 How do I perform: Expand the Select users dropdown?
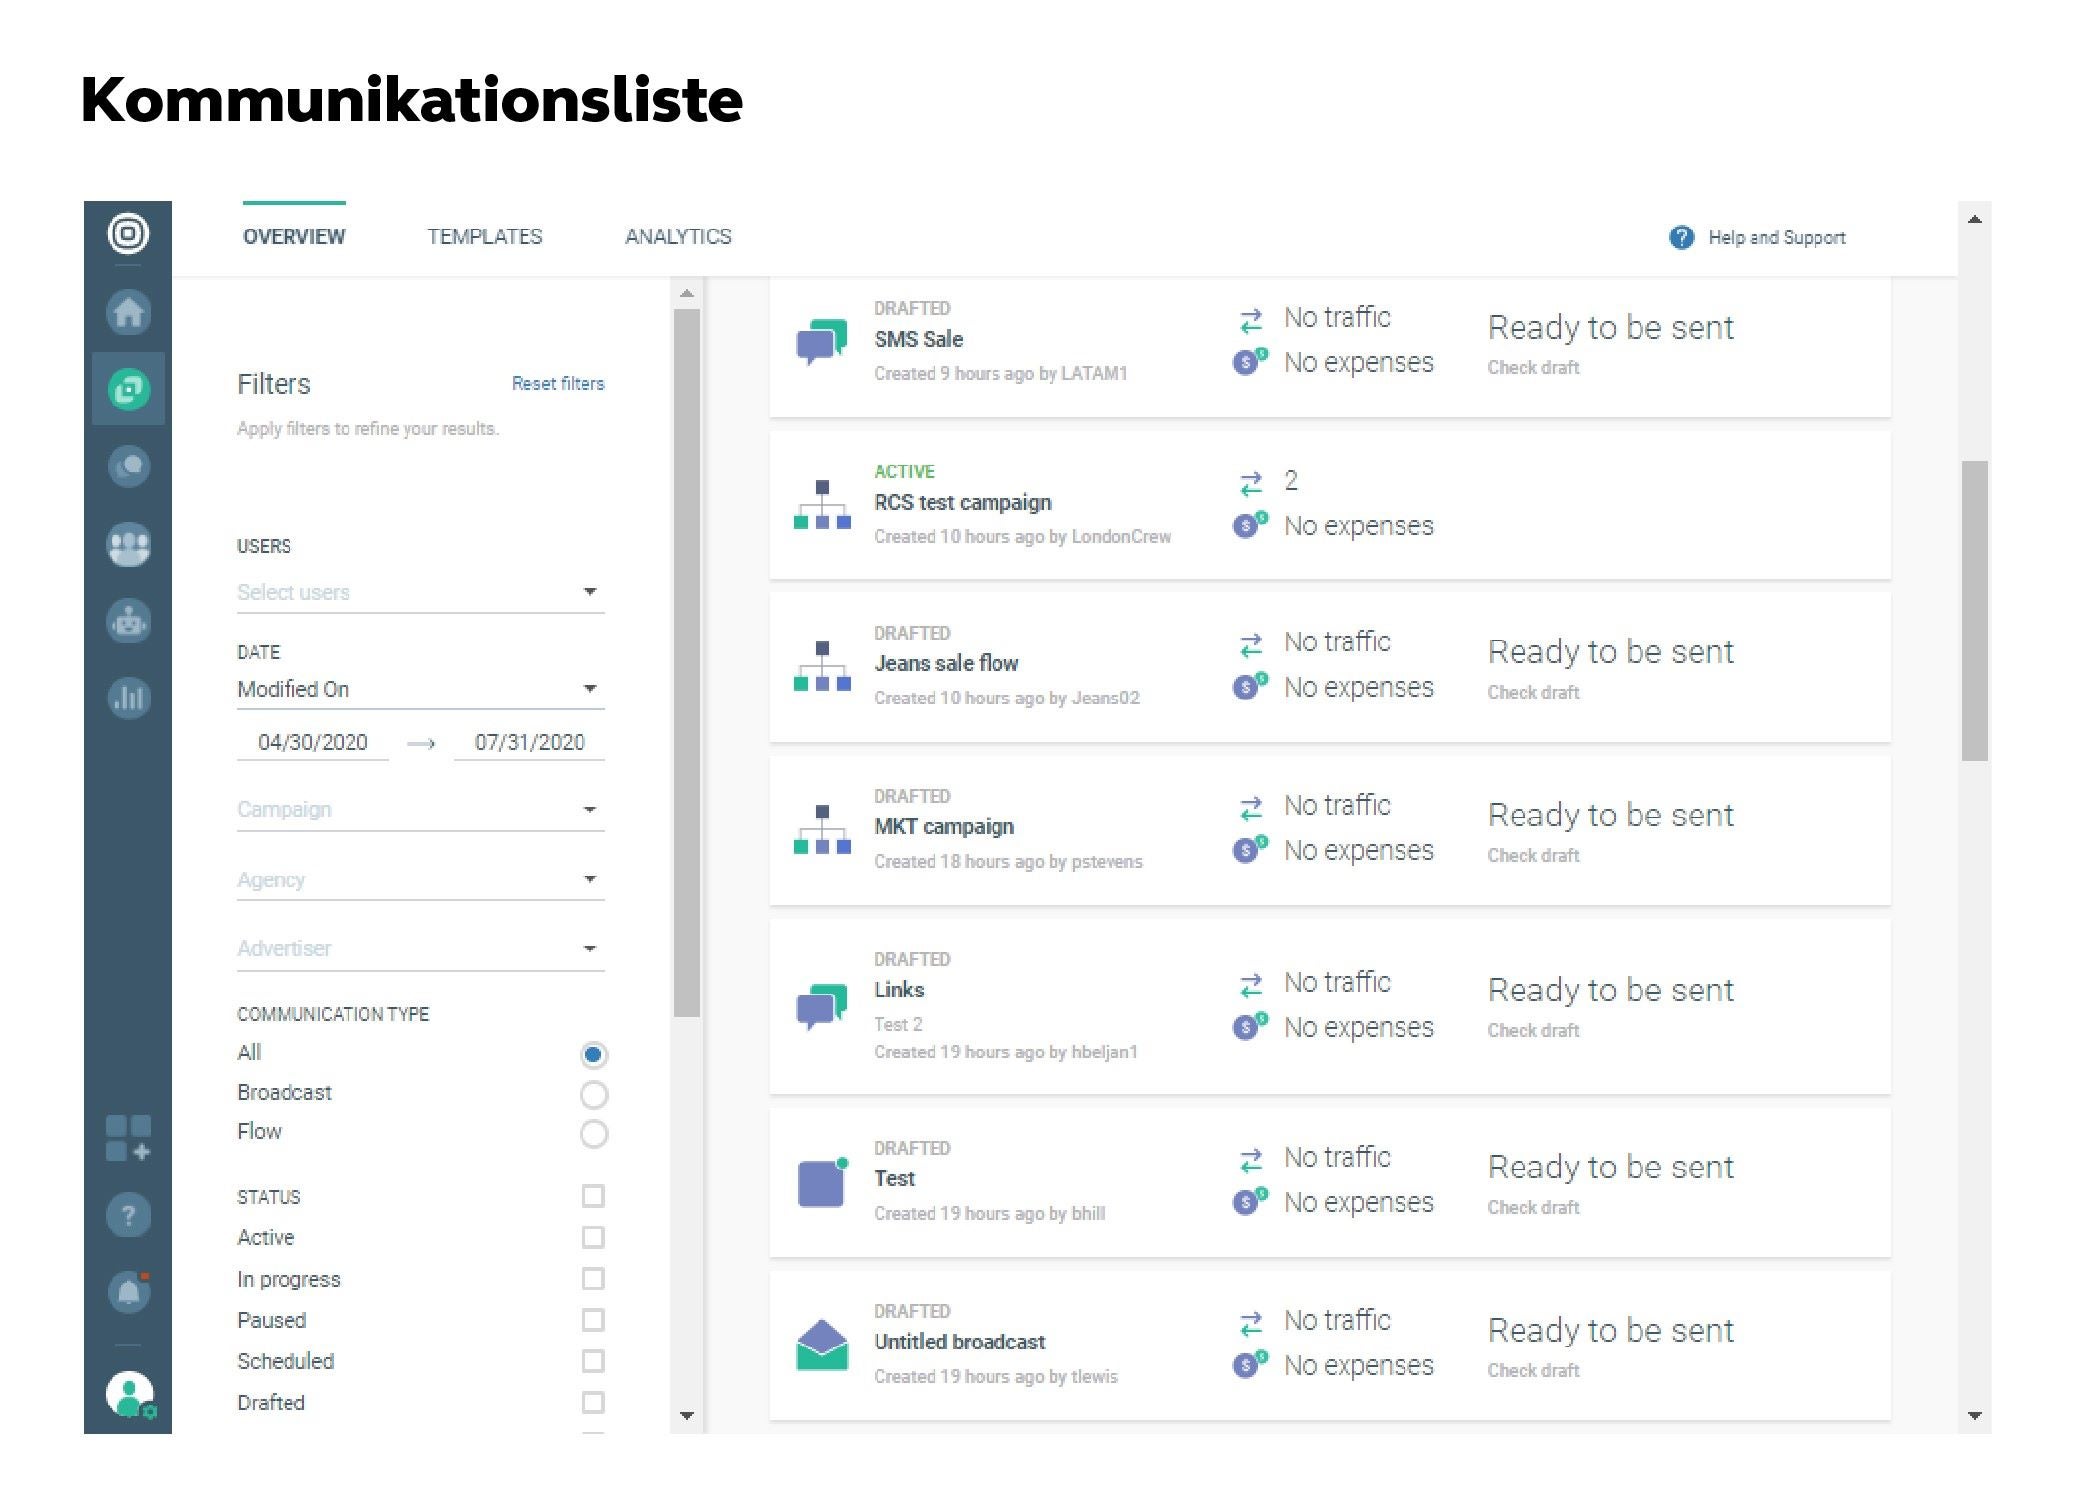pyautogui.click(x=420, y=592)
